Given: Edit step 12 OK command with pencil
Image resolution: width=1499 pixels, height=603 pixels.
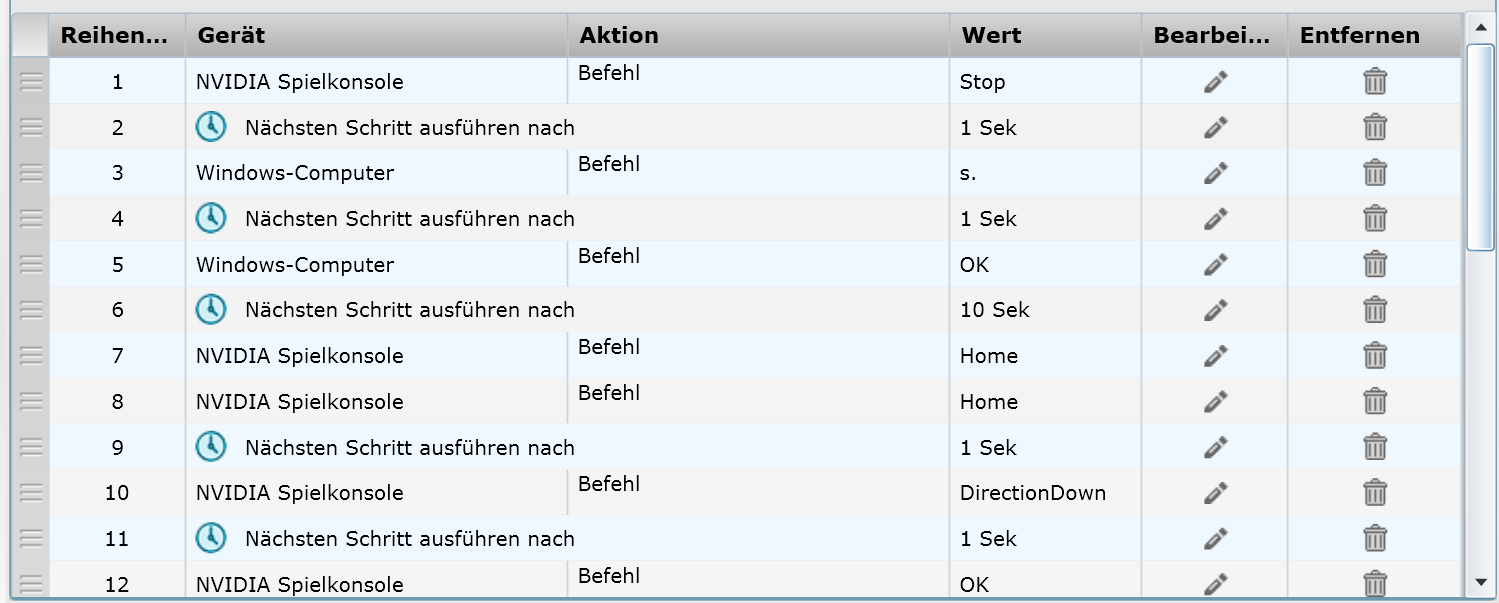Looking at the screenshot, I should pos(1215,583).
